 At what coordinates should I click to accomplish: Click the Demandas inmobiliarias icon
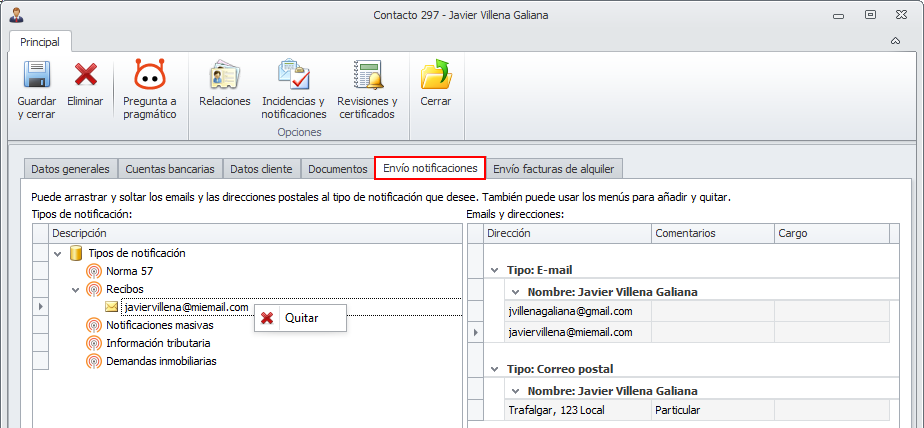pos(93,361)
